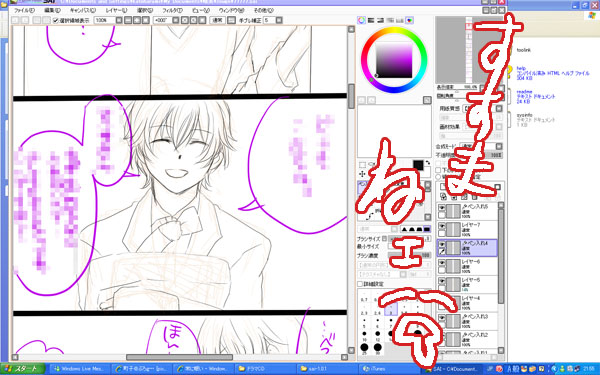Screen dimensions: 600x375
Task: Open the 合成モード blending mode dropdown
Action: pos(499,147)
